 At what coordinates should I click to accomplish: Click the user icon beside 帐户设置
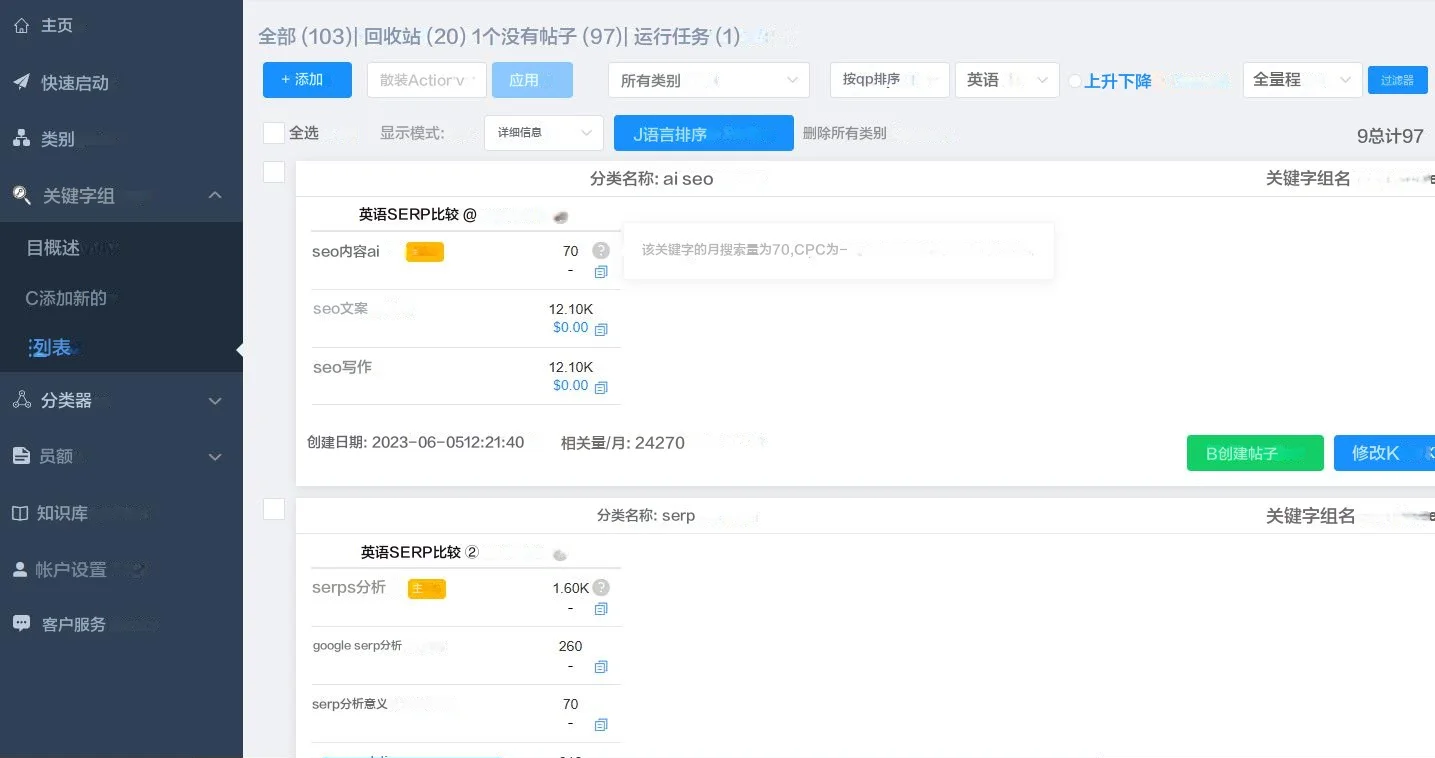[x=20, y=569]
